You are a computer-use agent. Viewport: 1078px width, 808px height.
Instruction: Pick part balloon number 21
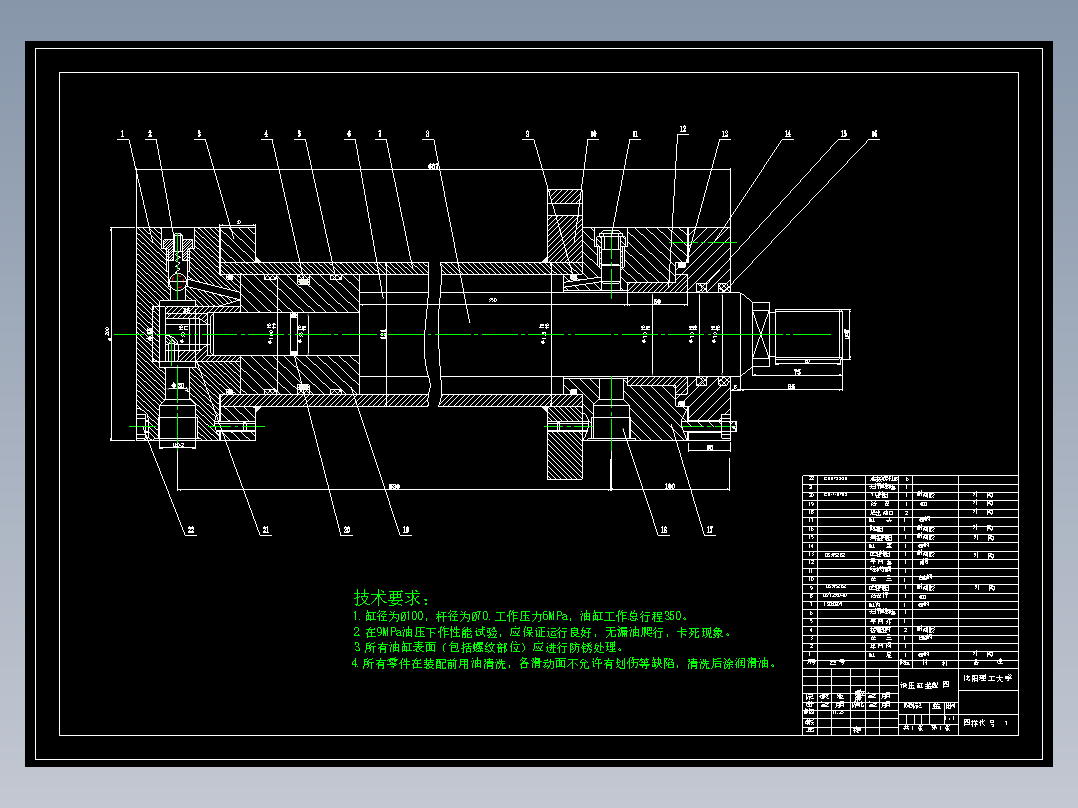[x=265, y=530]
